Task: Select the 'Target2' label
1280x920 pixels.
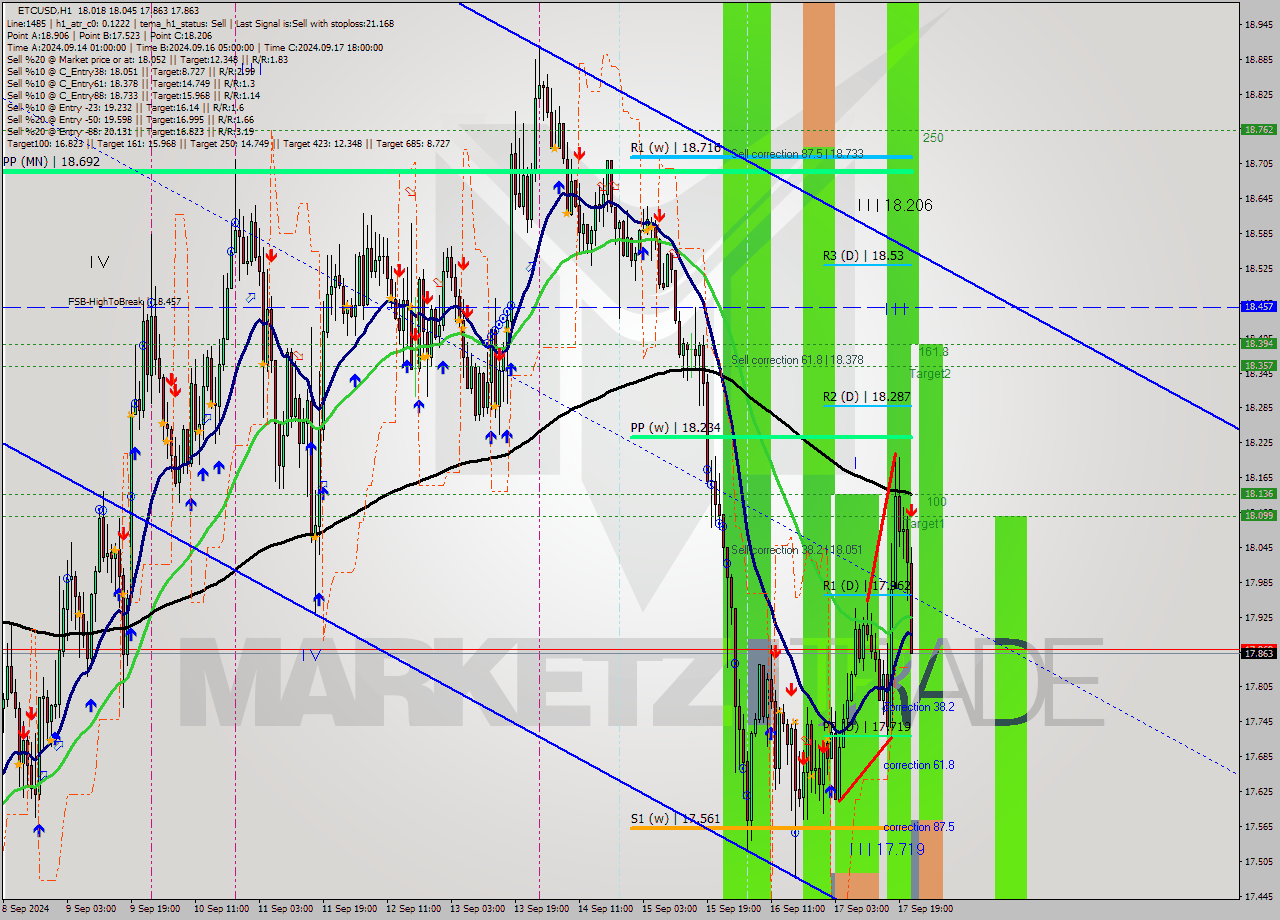Action: point(930,374)
